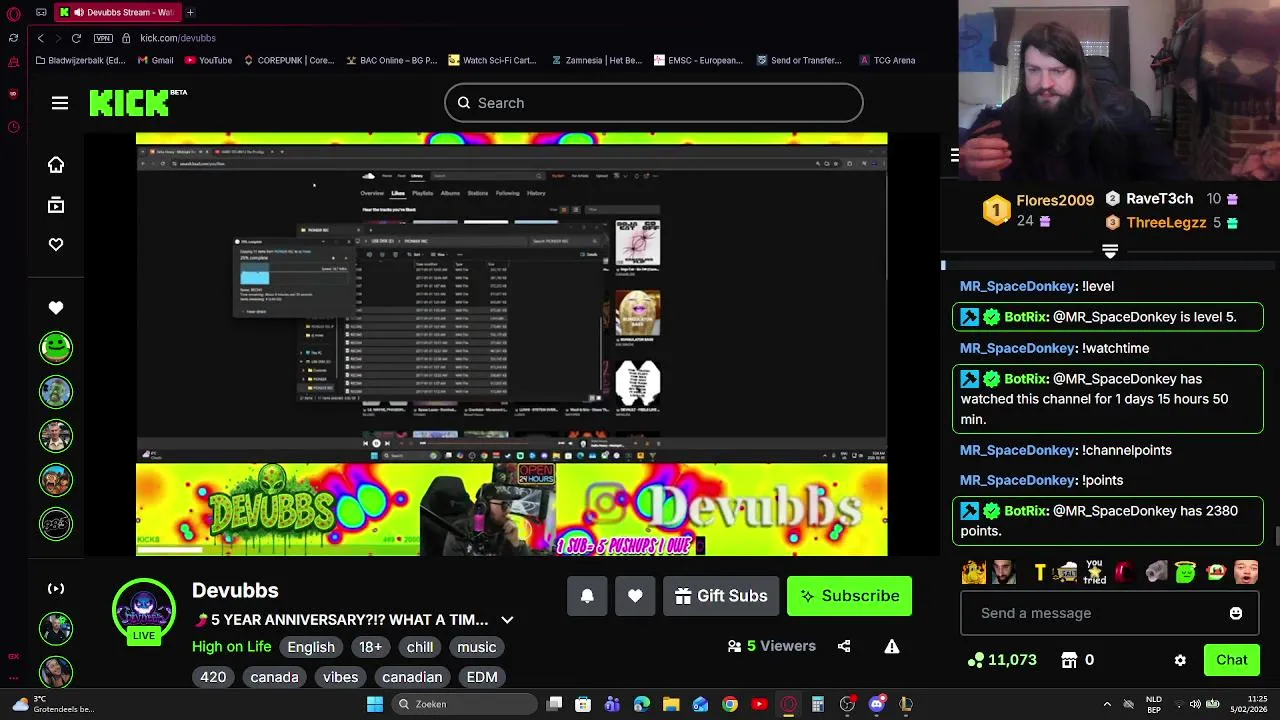Toggle notifications with the bell button
1280x720 pixels.
[x=587, y=596]
